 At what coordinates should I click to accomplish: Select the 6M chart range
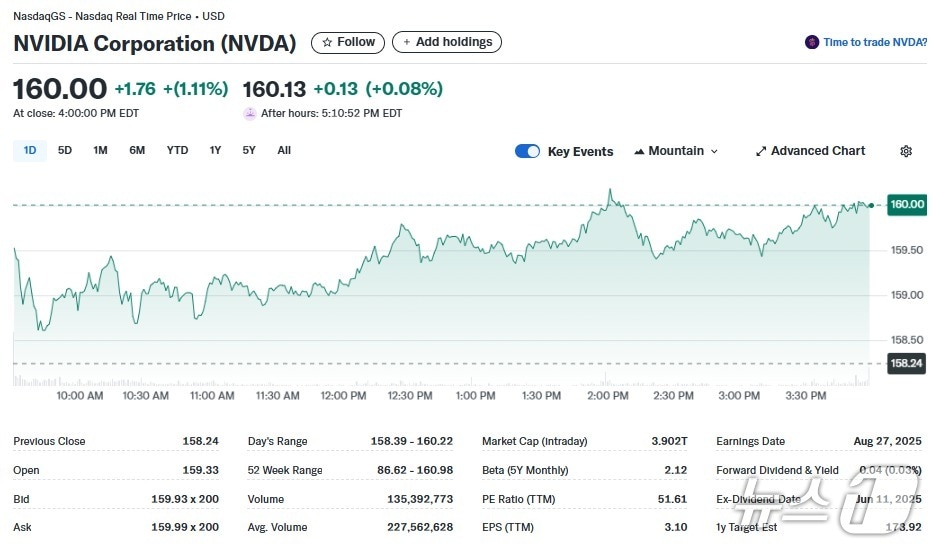[x=137, y=150]
